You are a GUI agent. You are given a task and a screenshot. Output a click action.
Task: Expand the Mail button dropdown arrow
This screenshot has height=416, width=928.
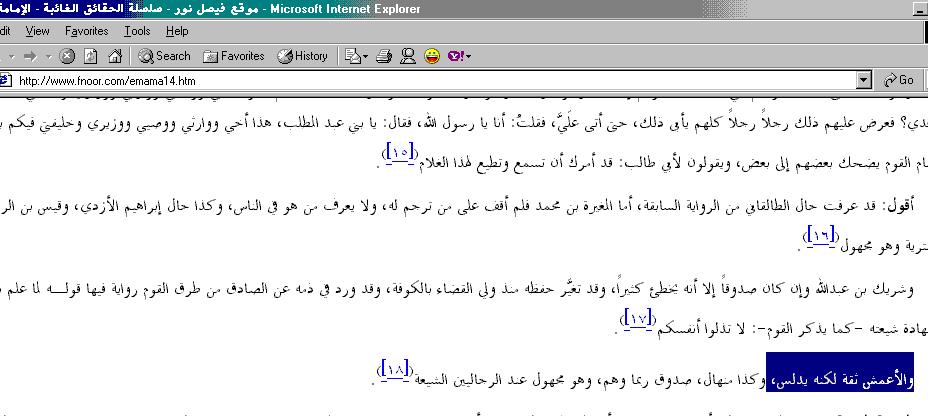[366, 57]
